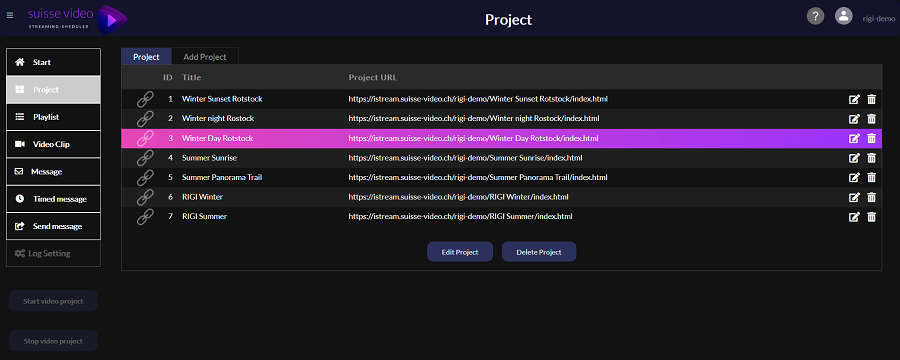Click the Winter night Rostock project URL

point(474,118)
